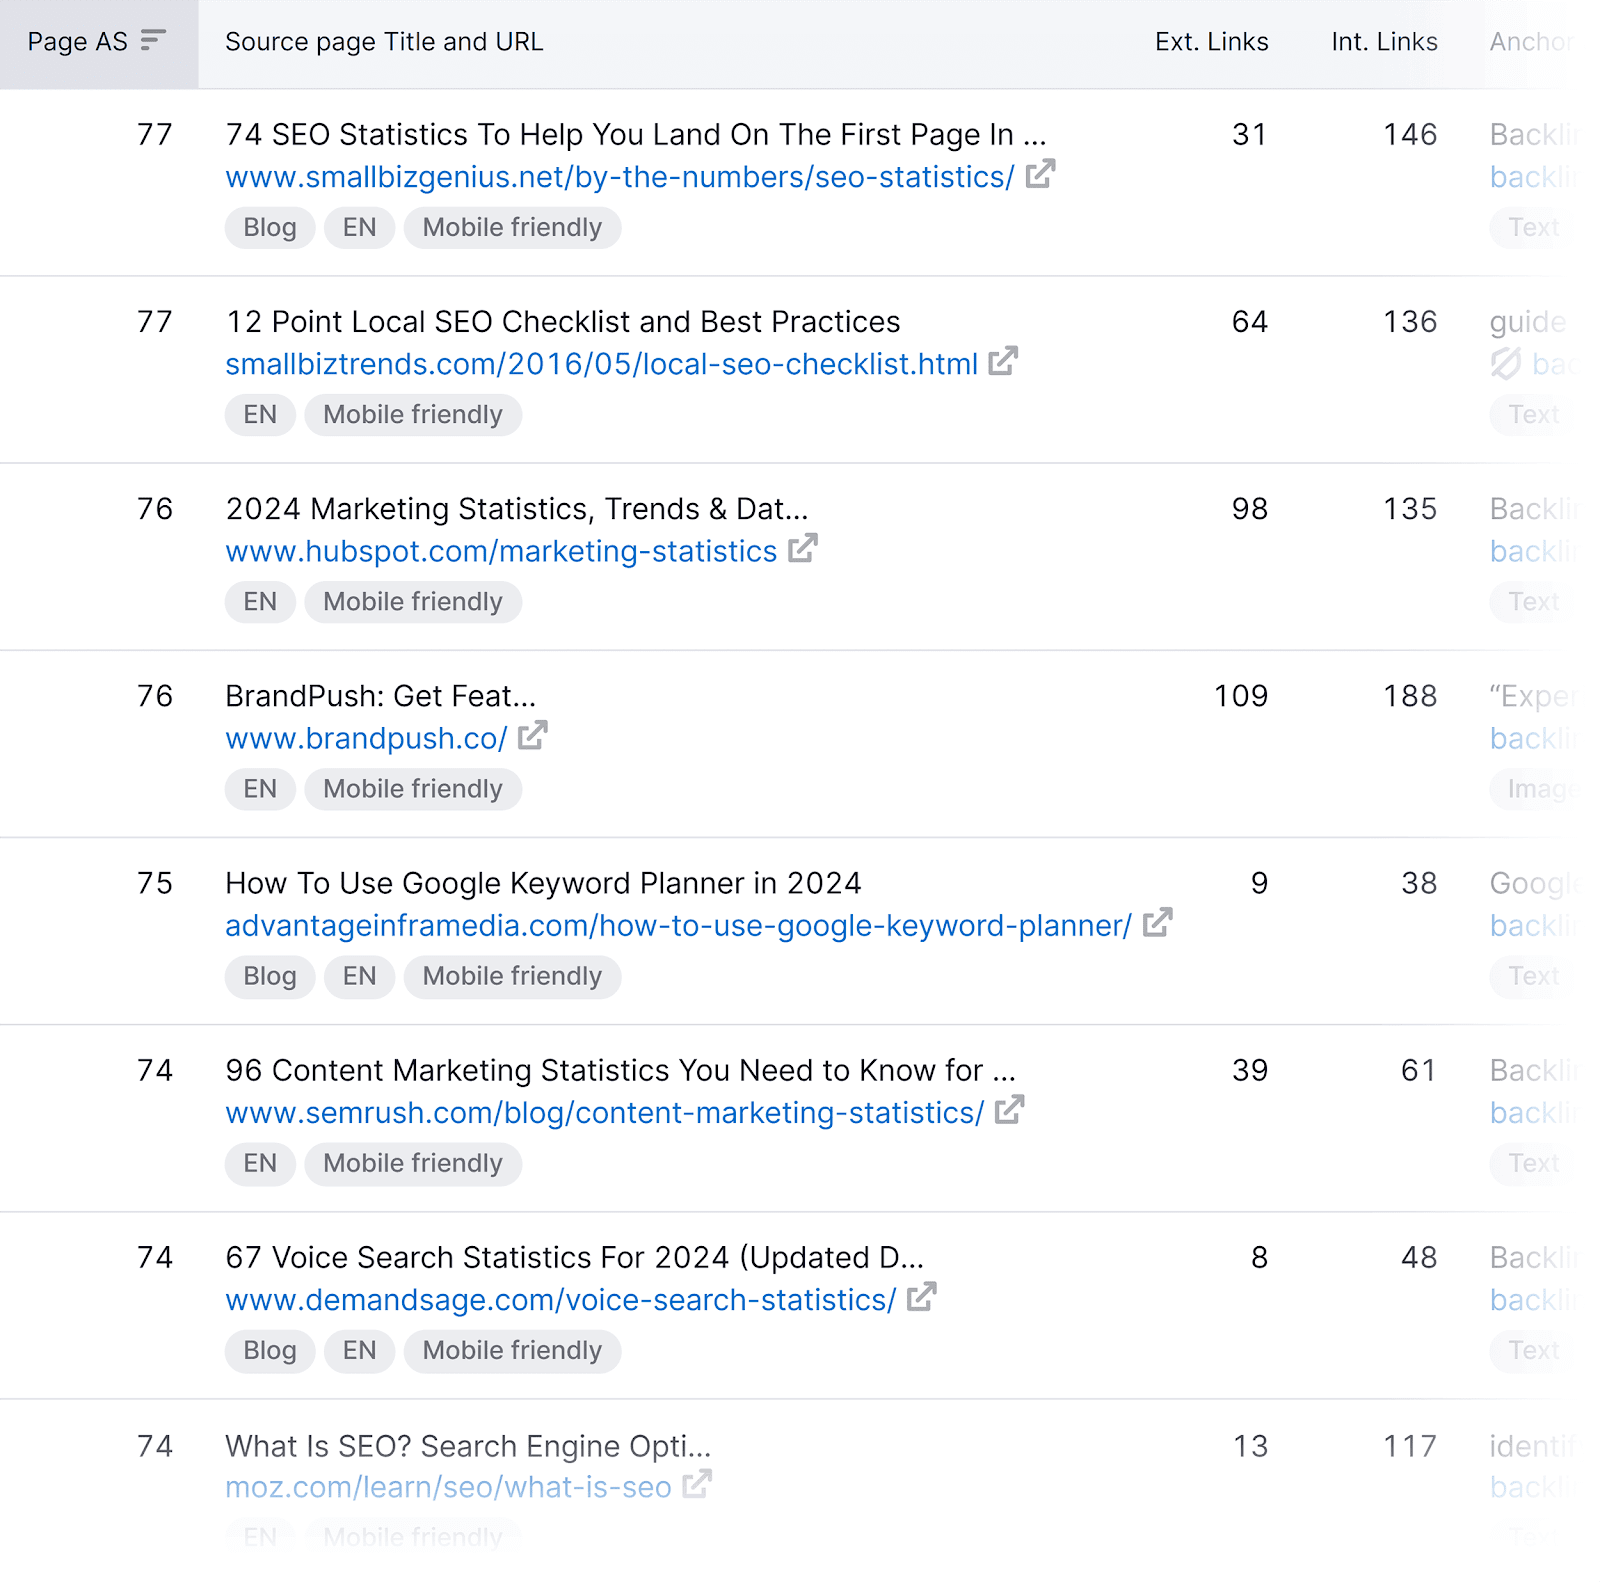Click Int. Links value 61 in semrush row
The image size is (1600, 1582).
coord(1419,1070)
